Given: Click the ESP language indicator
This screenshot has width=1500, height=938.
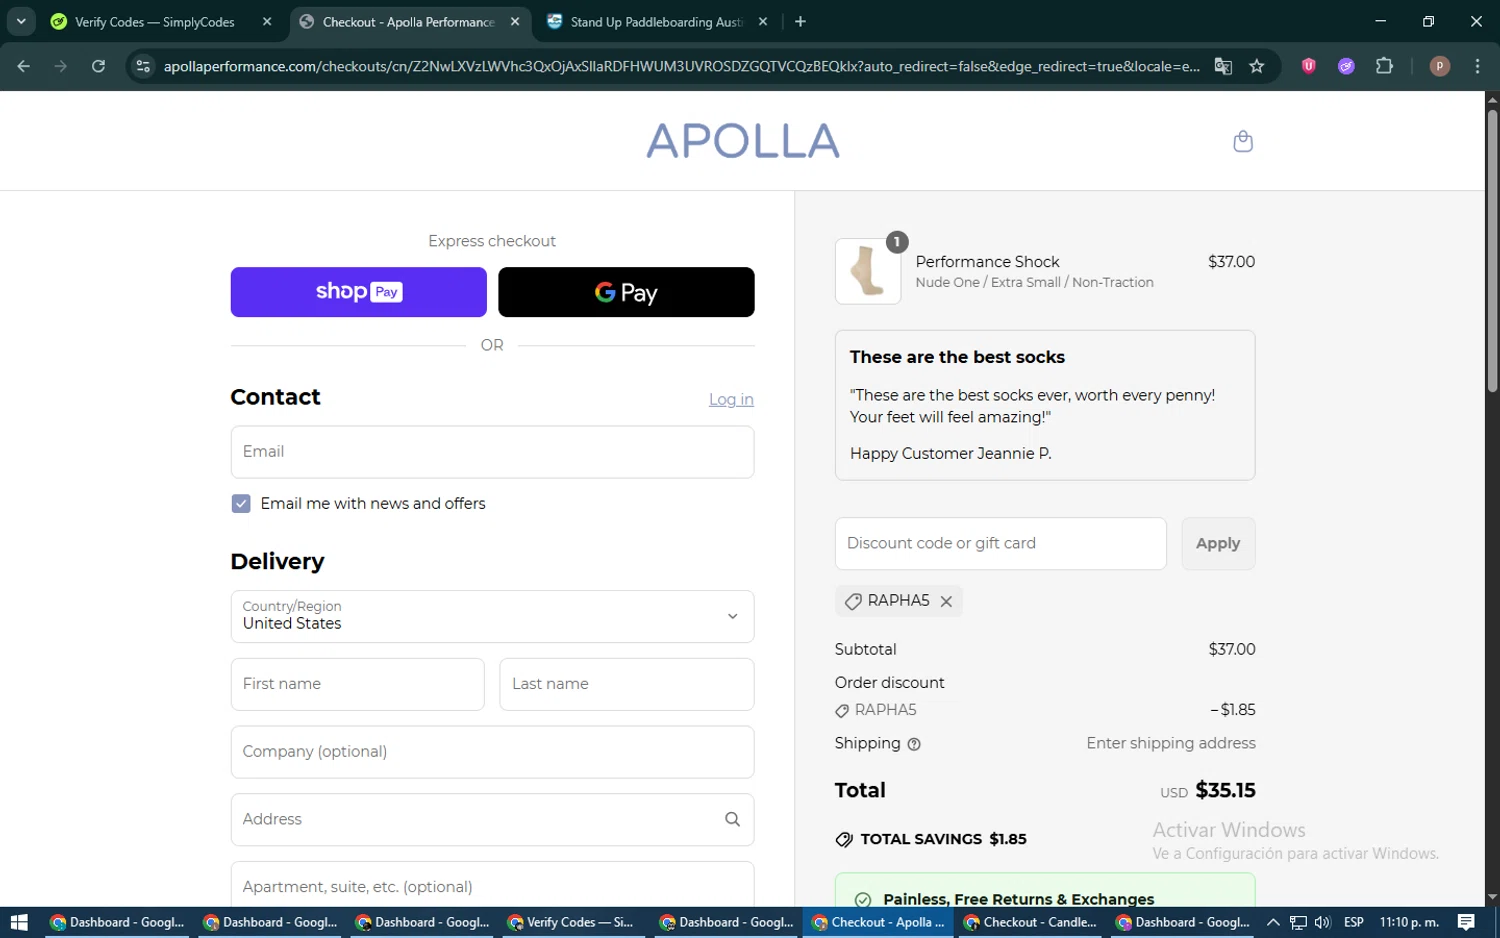Looking at the screenshot, I should pos(1354,922).
